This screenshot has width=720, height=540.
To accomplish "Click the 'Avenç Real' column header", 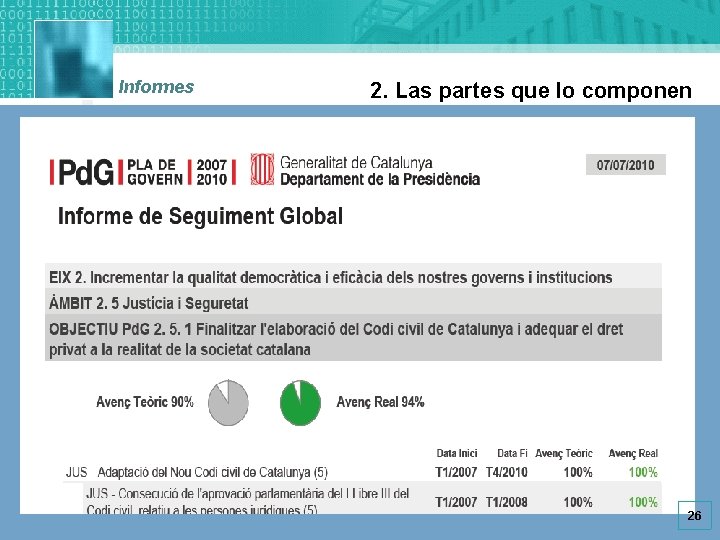I will click(633, 454).
